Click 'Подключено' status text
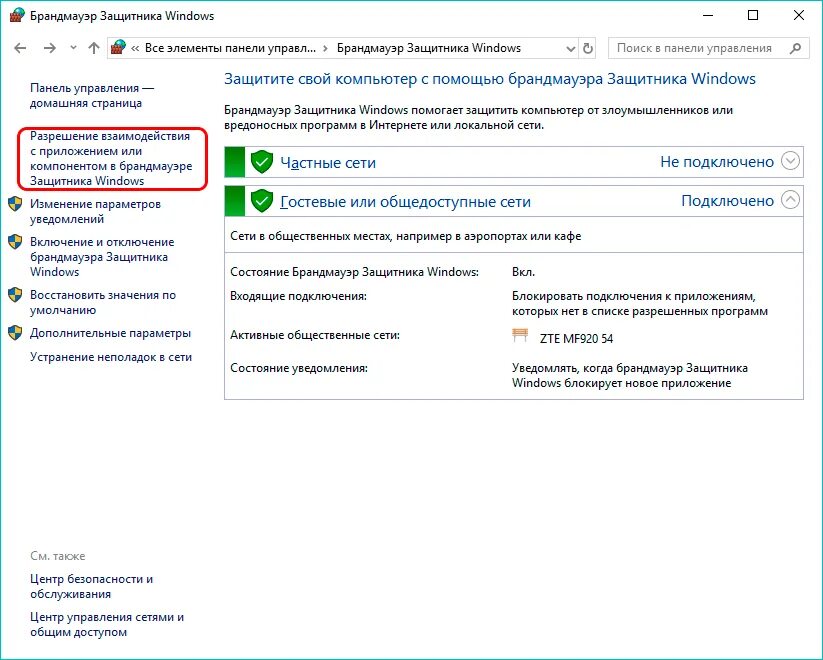823x660 pixels. [727, 201]
